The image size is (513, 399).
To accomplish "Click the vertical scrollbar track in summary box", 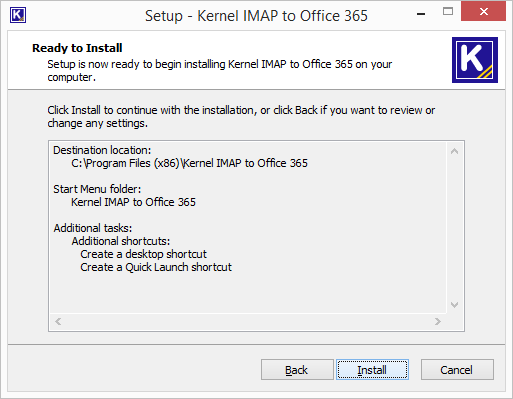I will pyautogui.click(x=454, y=228).
